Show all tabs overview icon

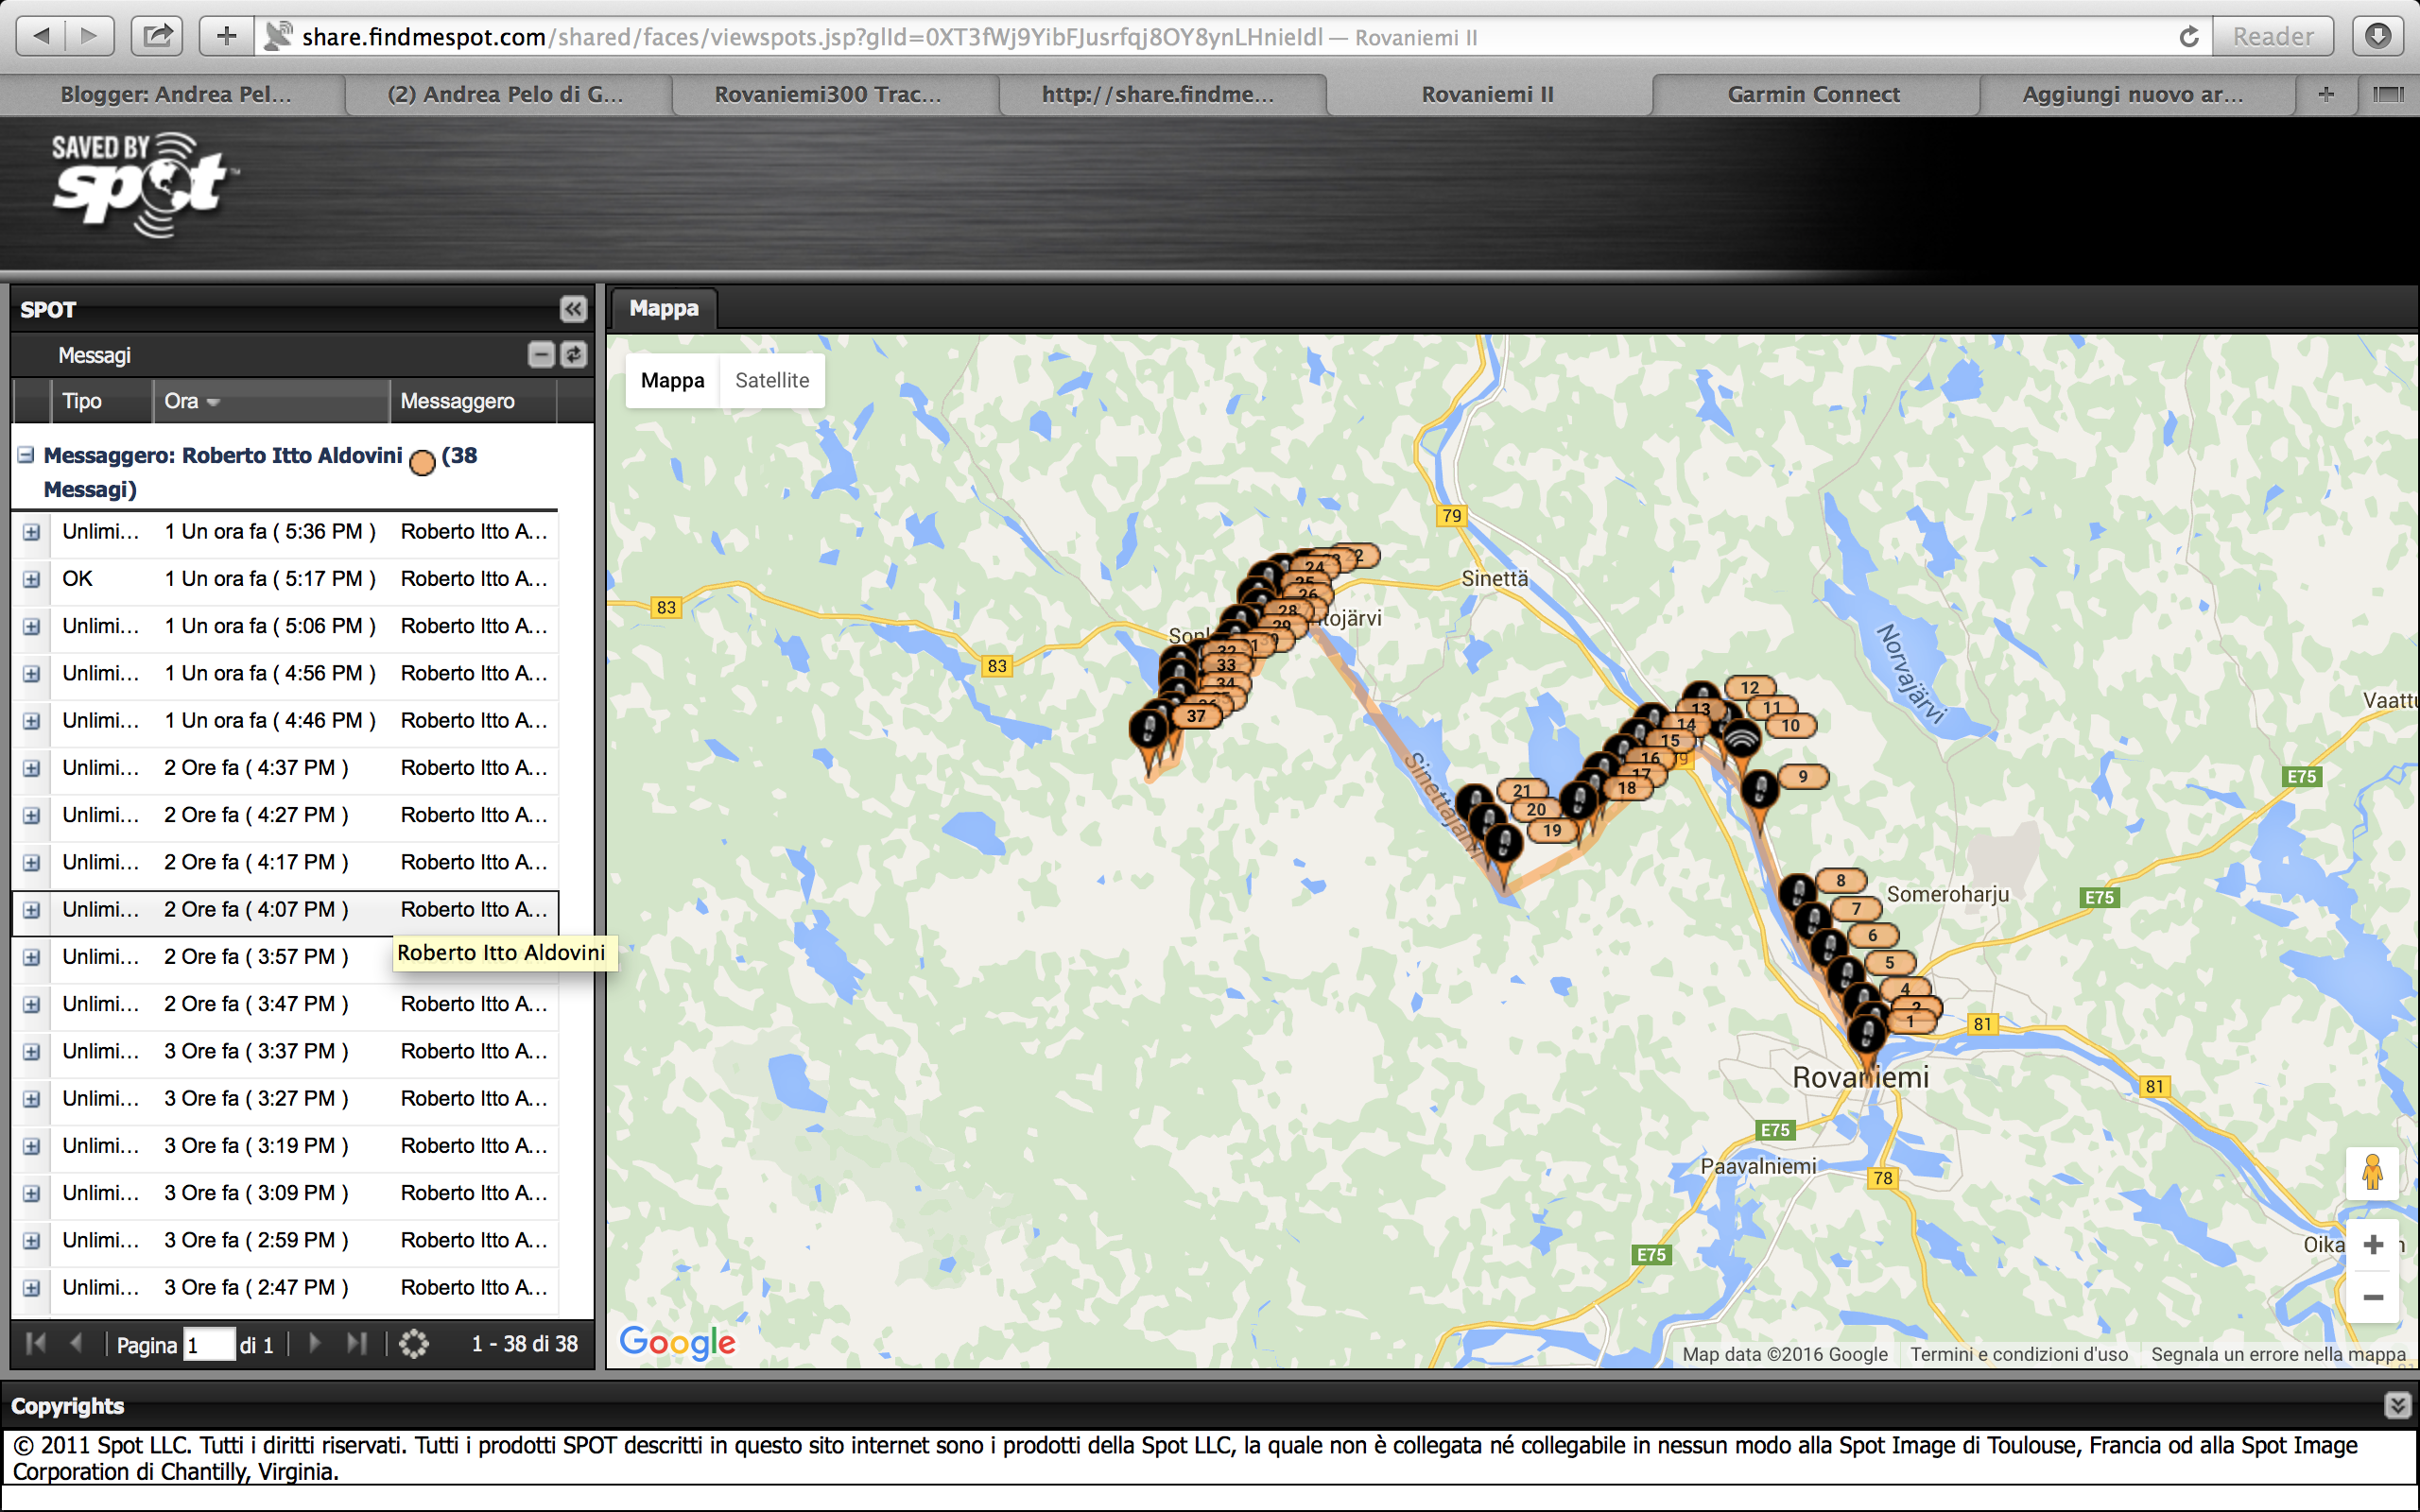[x=2388, y=94]
